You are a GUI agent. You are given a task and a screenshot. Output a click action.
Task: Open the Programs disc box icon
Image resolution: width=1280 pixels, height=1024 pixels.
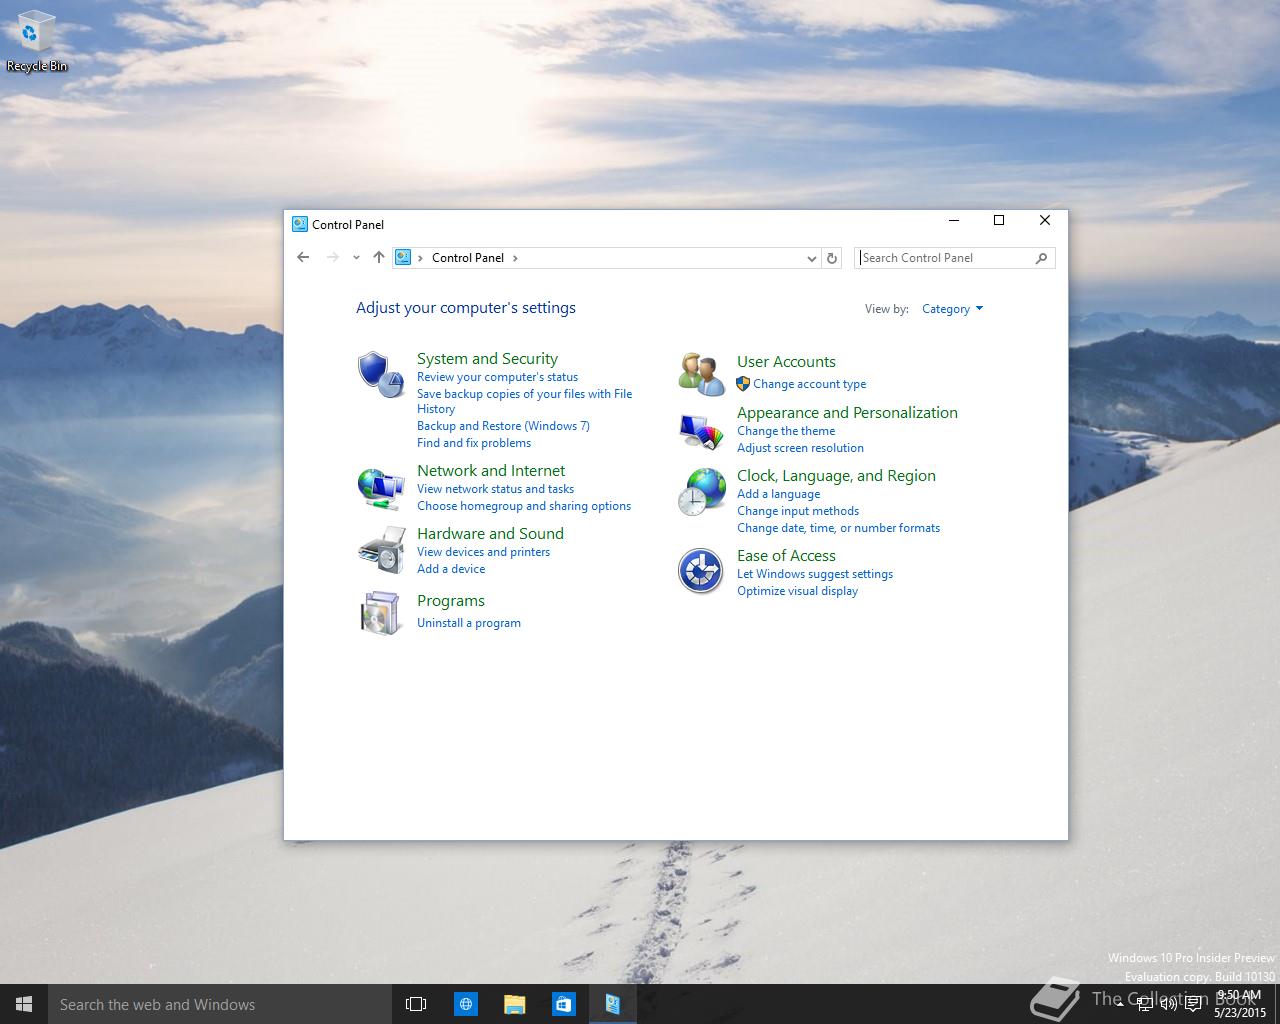380,612
